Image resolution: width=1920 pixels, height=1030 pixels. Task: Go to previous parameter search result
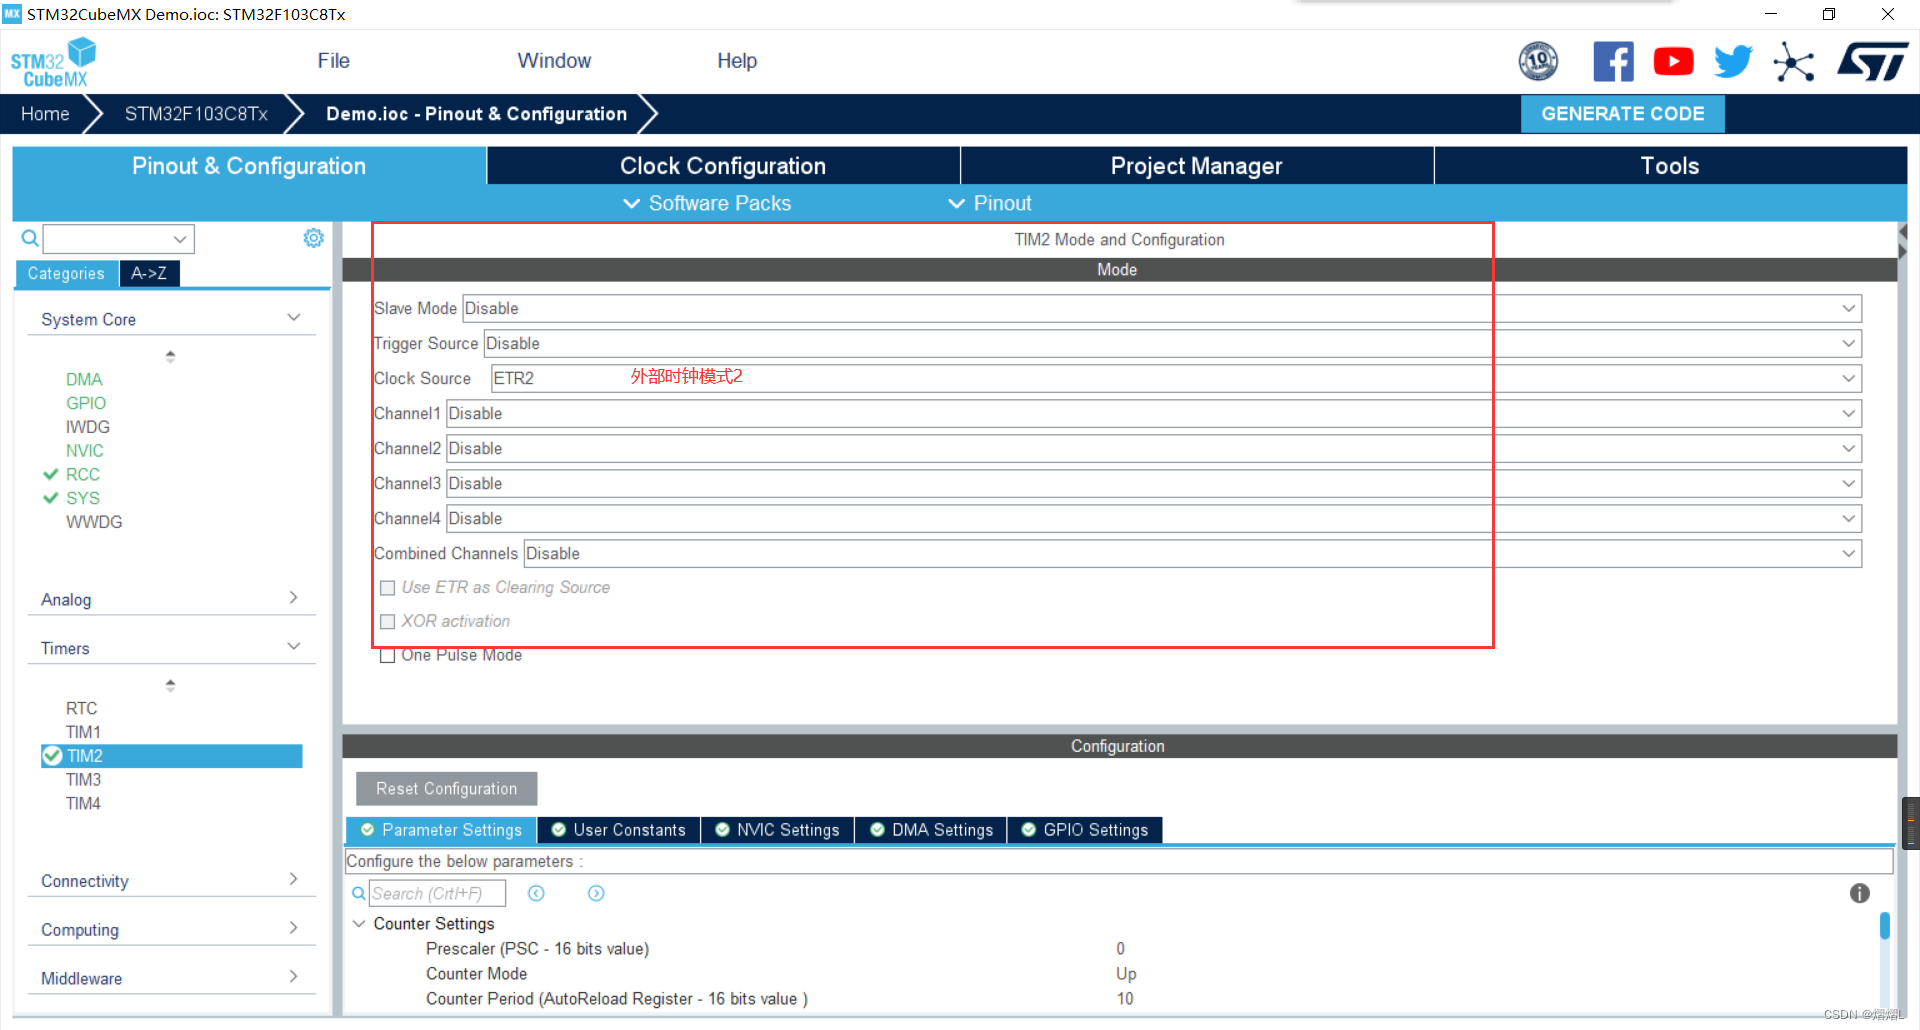click(536, 893)
